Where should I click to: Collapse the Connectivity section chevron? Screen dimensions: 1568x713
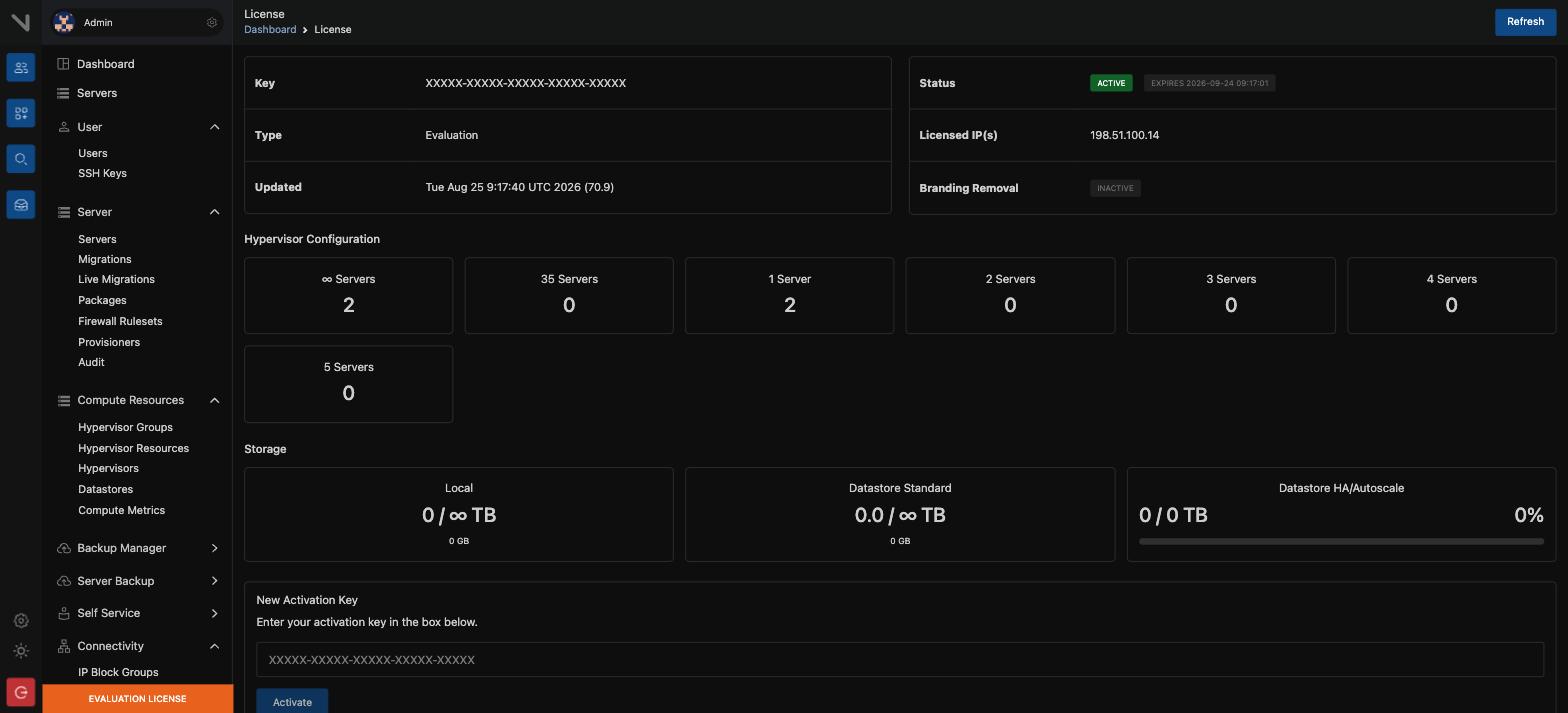point(214,646)
